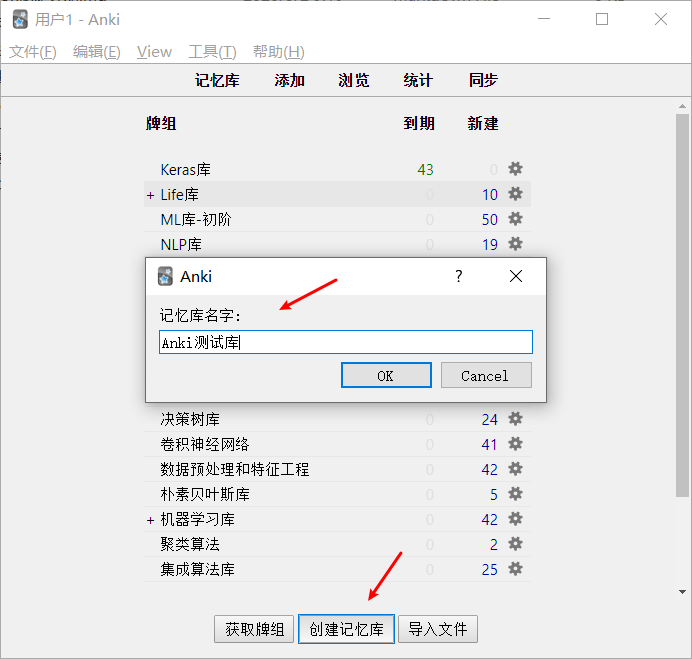692x659 pixels.
Task: Expand the 机器学习库 deck subdecks
Action: click(150, 520)
